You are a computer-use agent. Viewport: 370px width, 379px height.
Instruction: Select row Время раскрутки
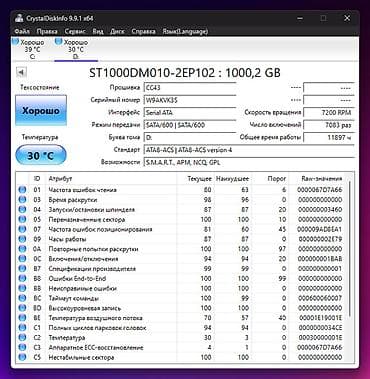click(x=181, y=199)
